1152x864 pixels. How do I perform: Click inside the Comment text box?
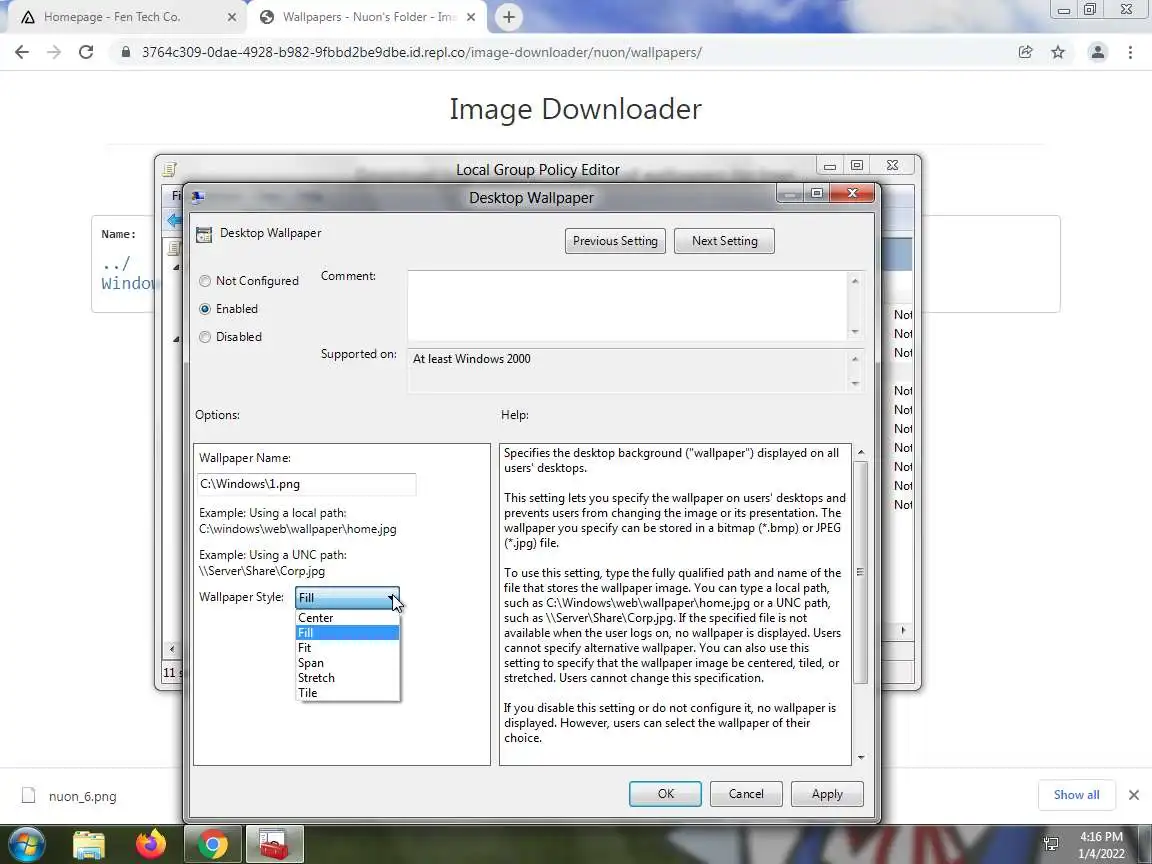(x=627, y=306)
